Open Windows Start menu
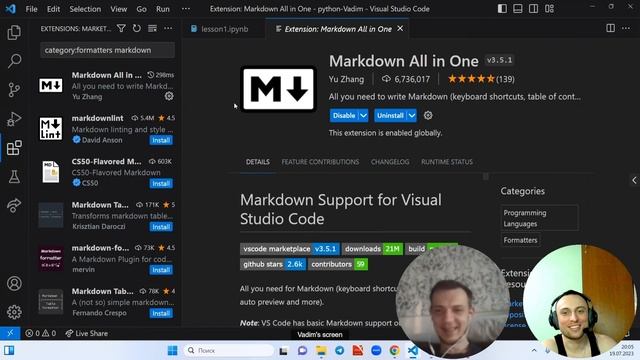 pos(173,350)
